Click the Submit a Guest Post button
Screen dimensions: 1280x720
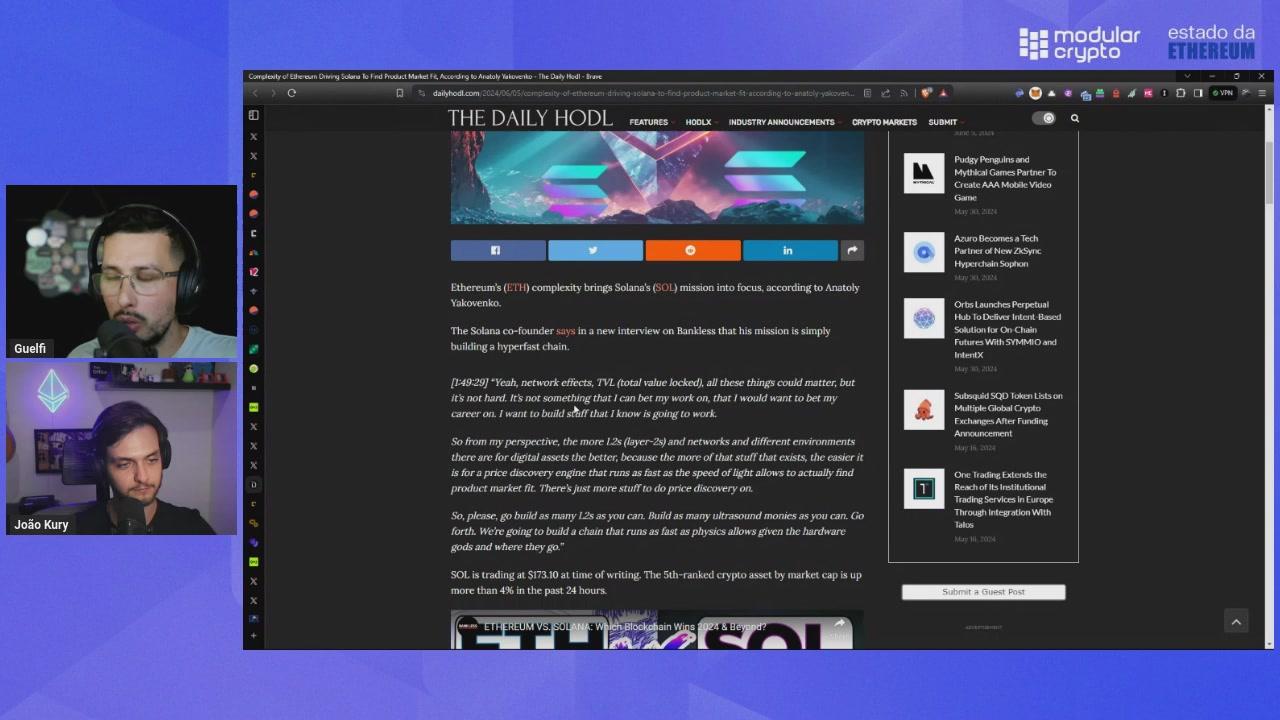point(982,591)
